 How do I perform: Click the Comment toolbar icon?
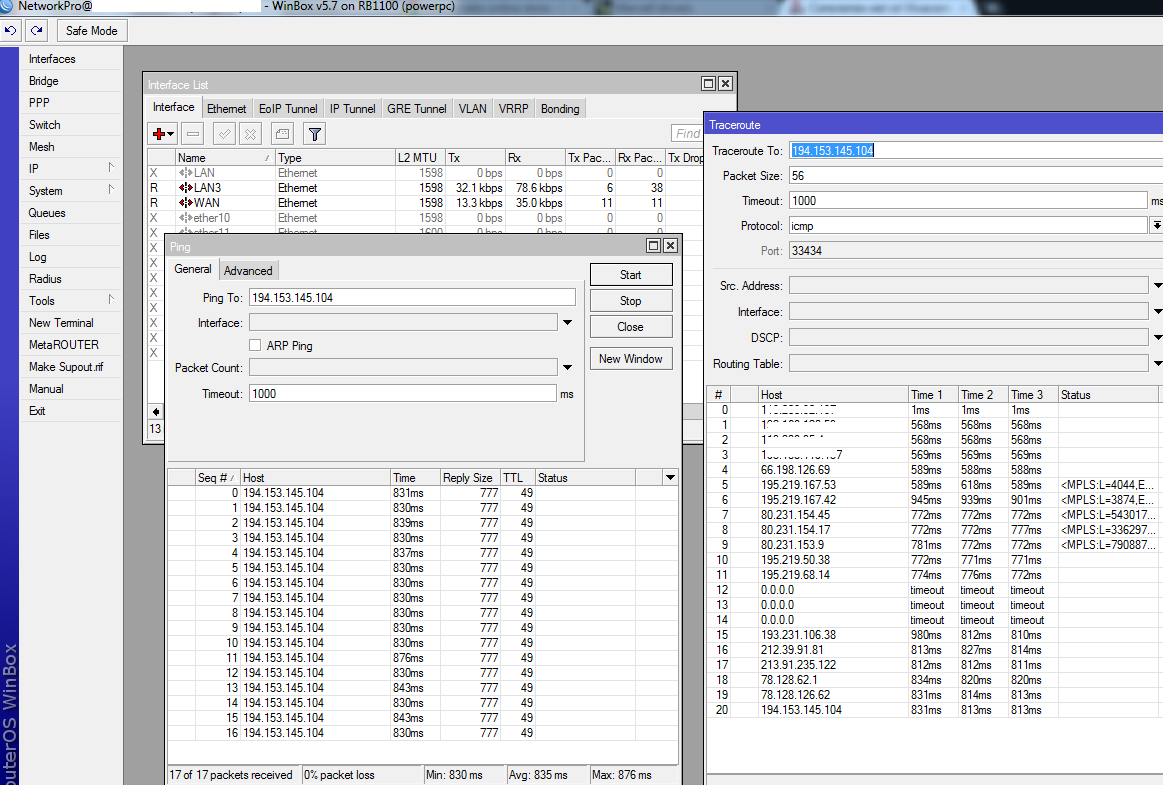[x=282, y=134]
